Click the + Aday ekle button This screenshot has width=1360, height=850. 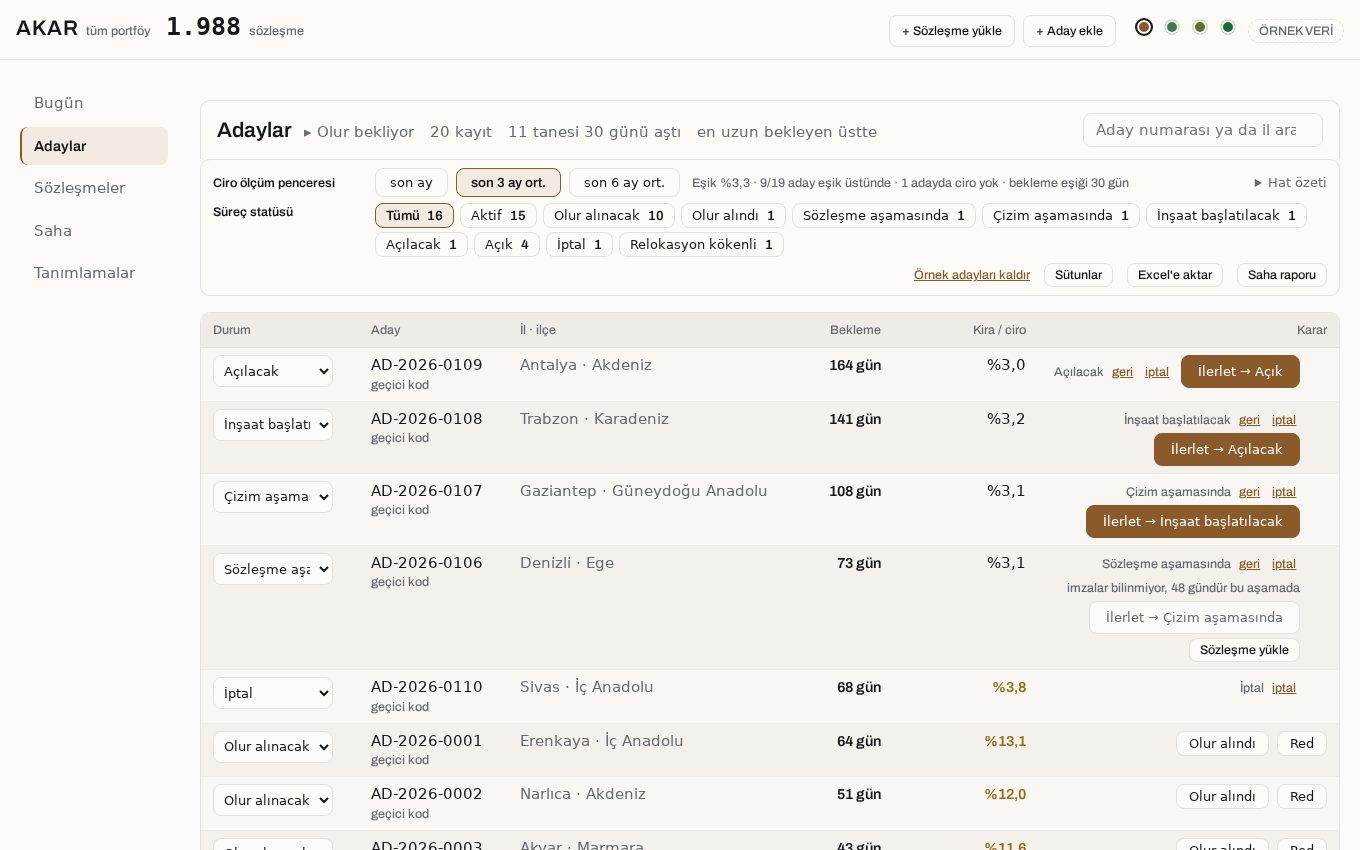(x=1069, y=31)
